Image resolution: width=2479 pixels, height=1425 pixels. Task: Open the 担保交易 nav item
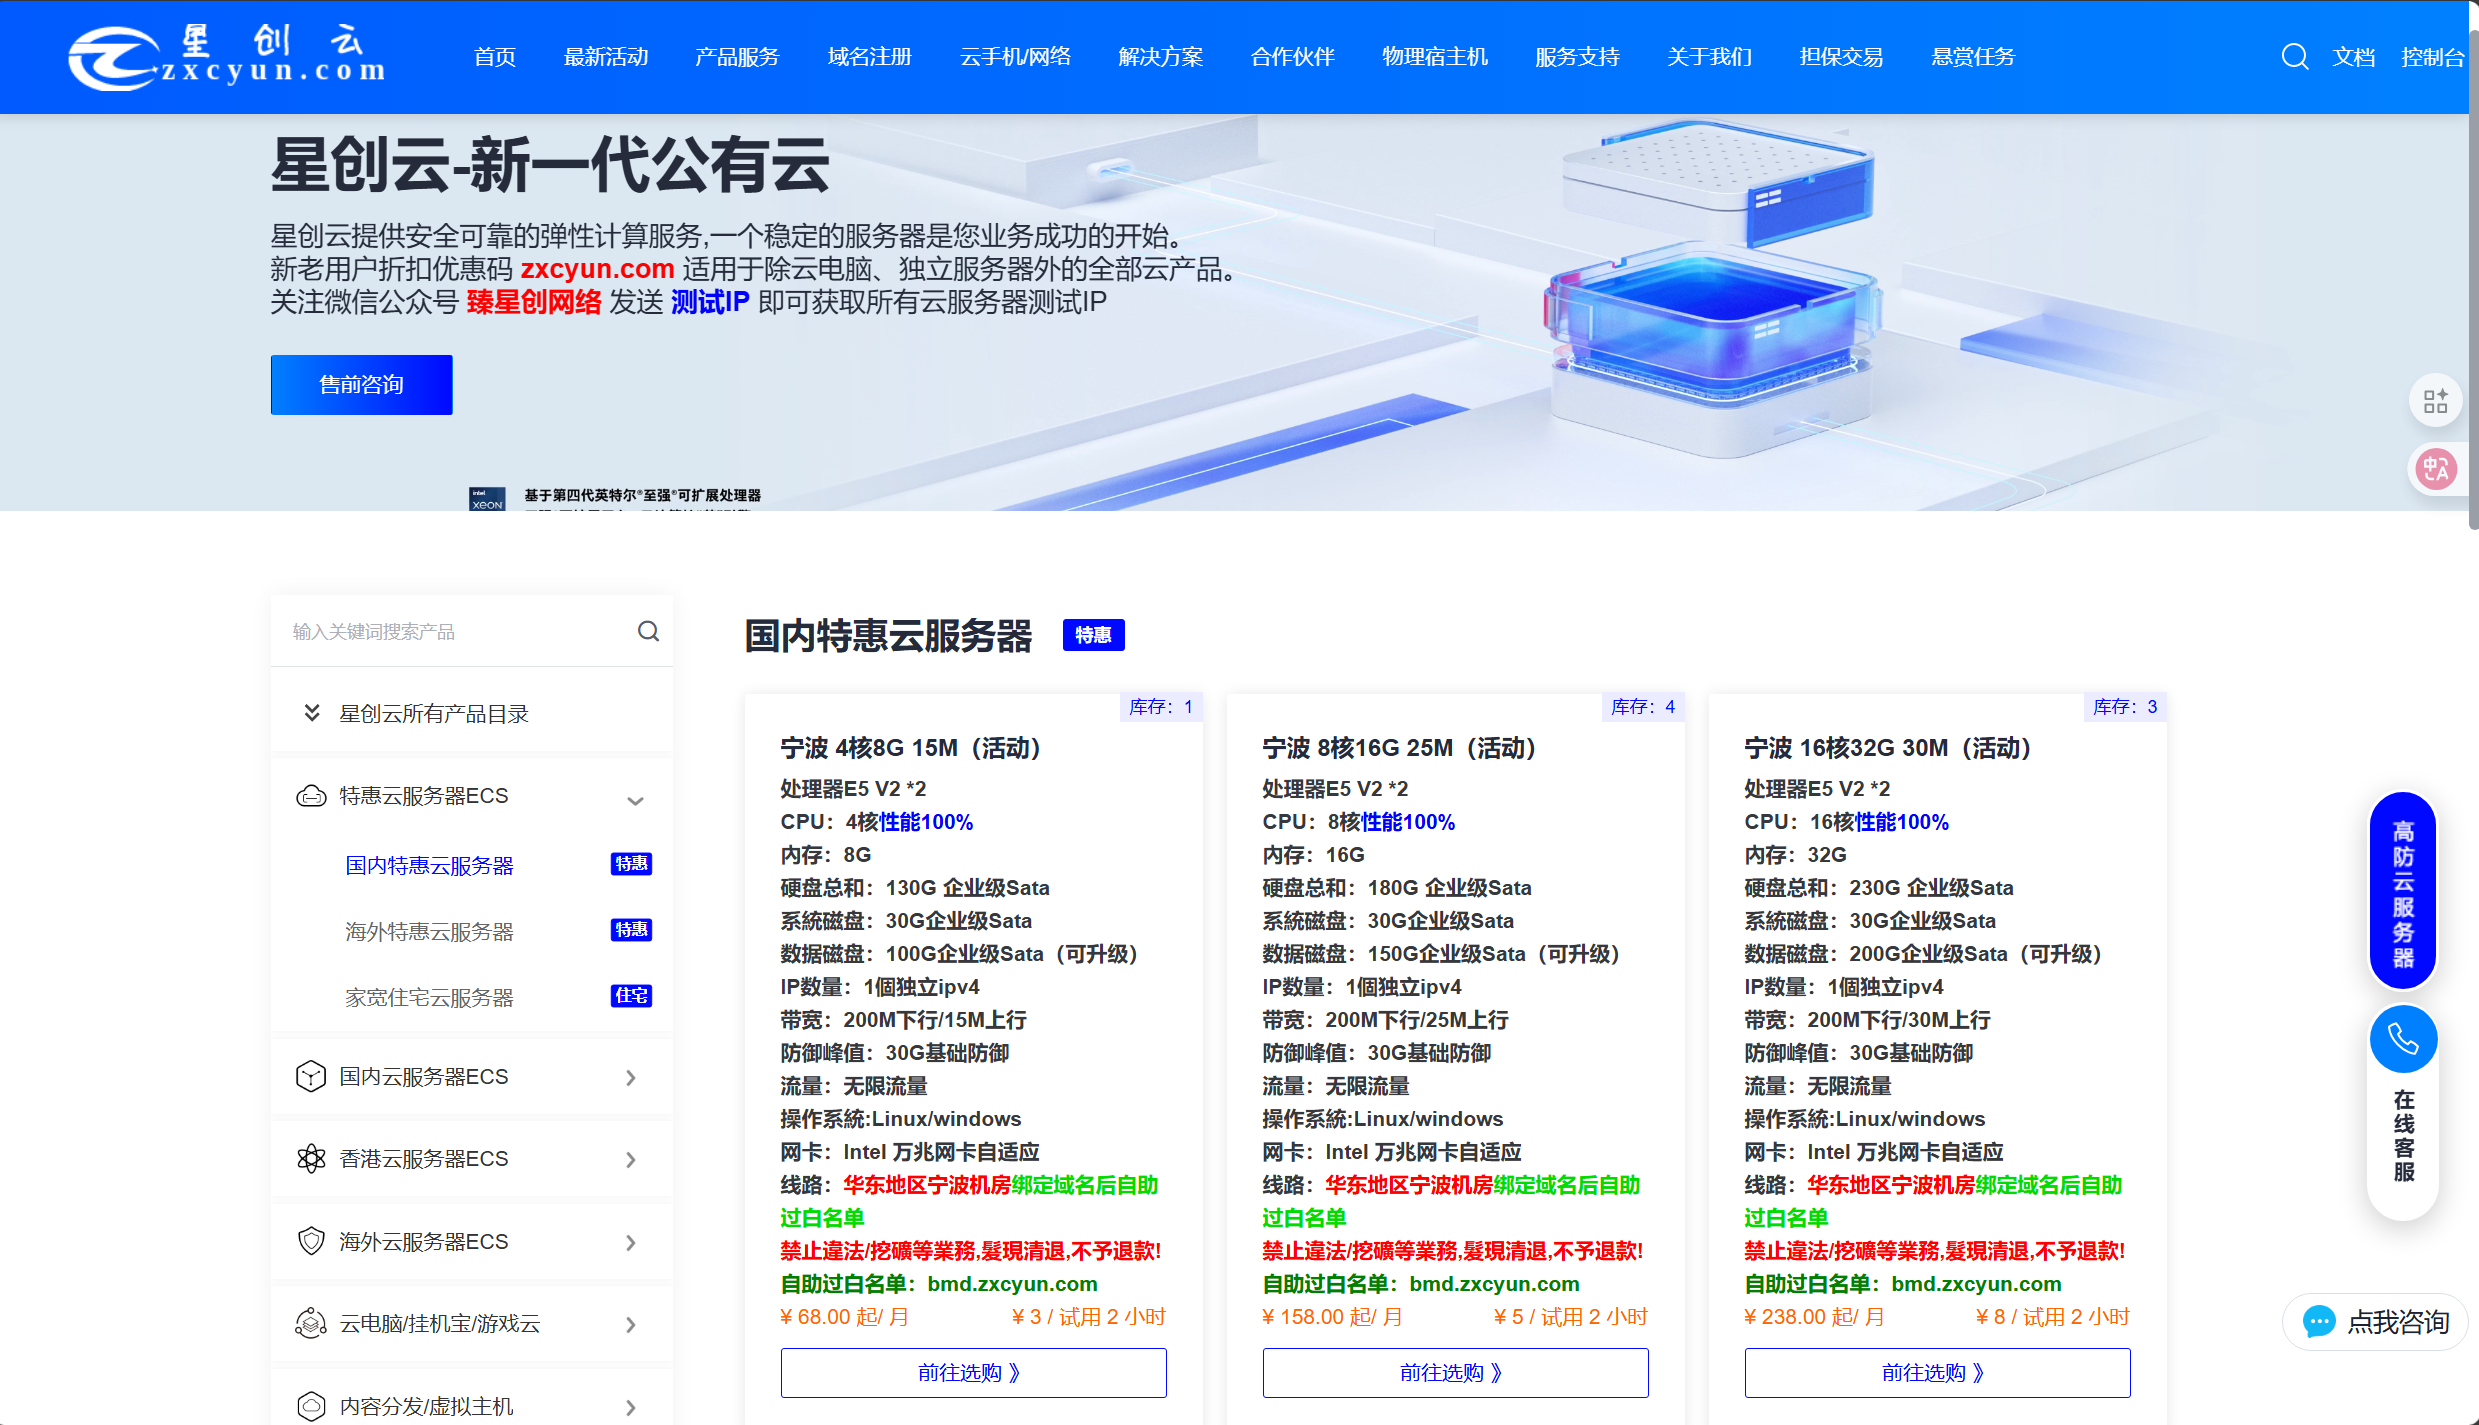click(1841, 57)
